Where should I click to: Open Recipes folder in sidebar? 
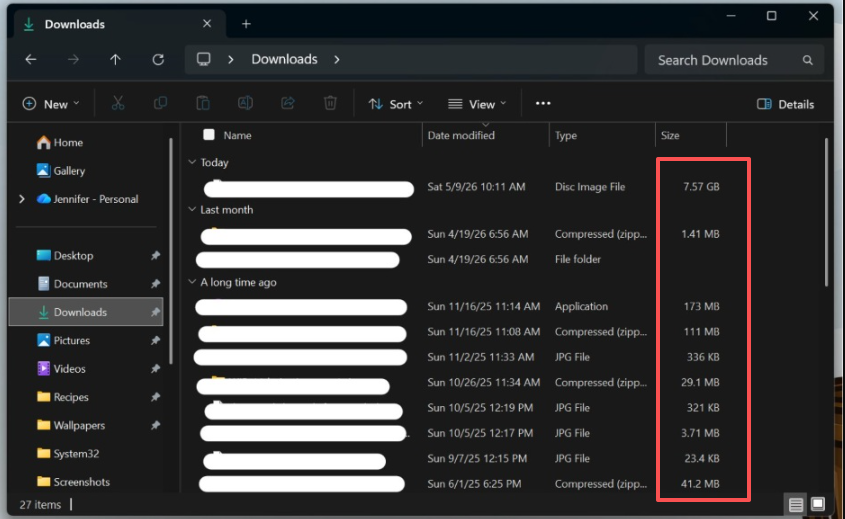[62, 397]
